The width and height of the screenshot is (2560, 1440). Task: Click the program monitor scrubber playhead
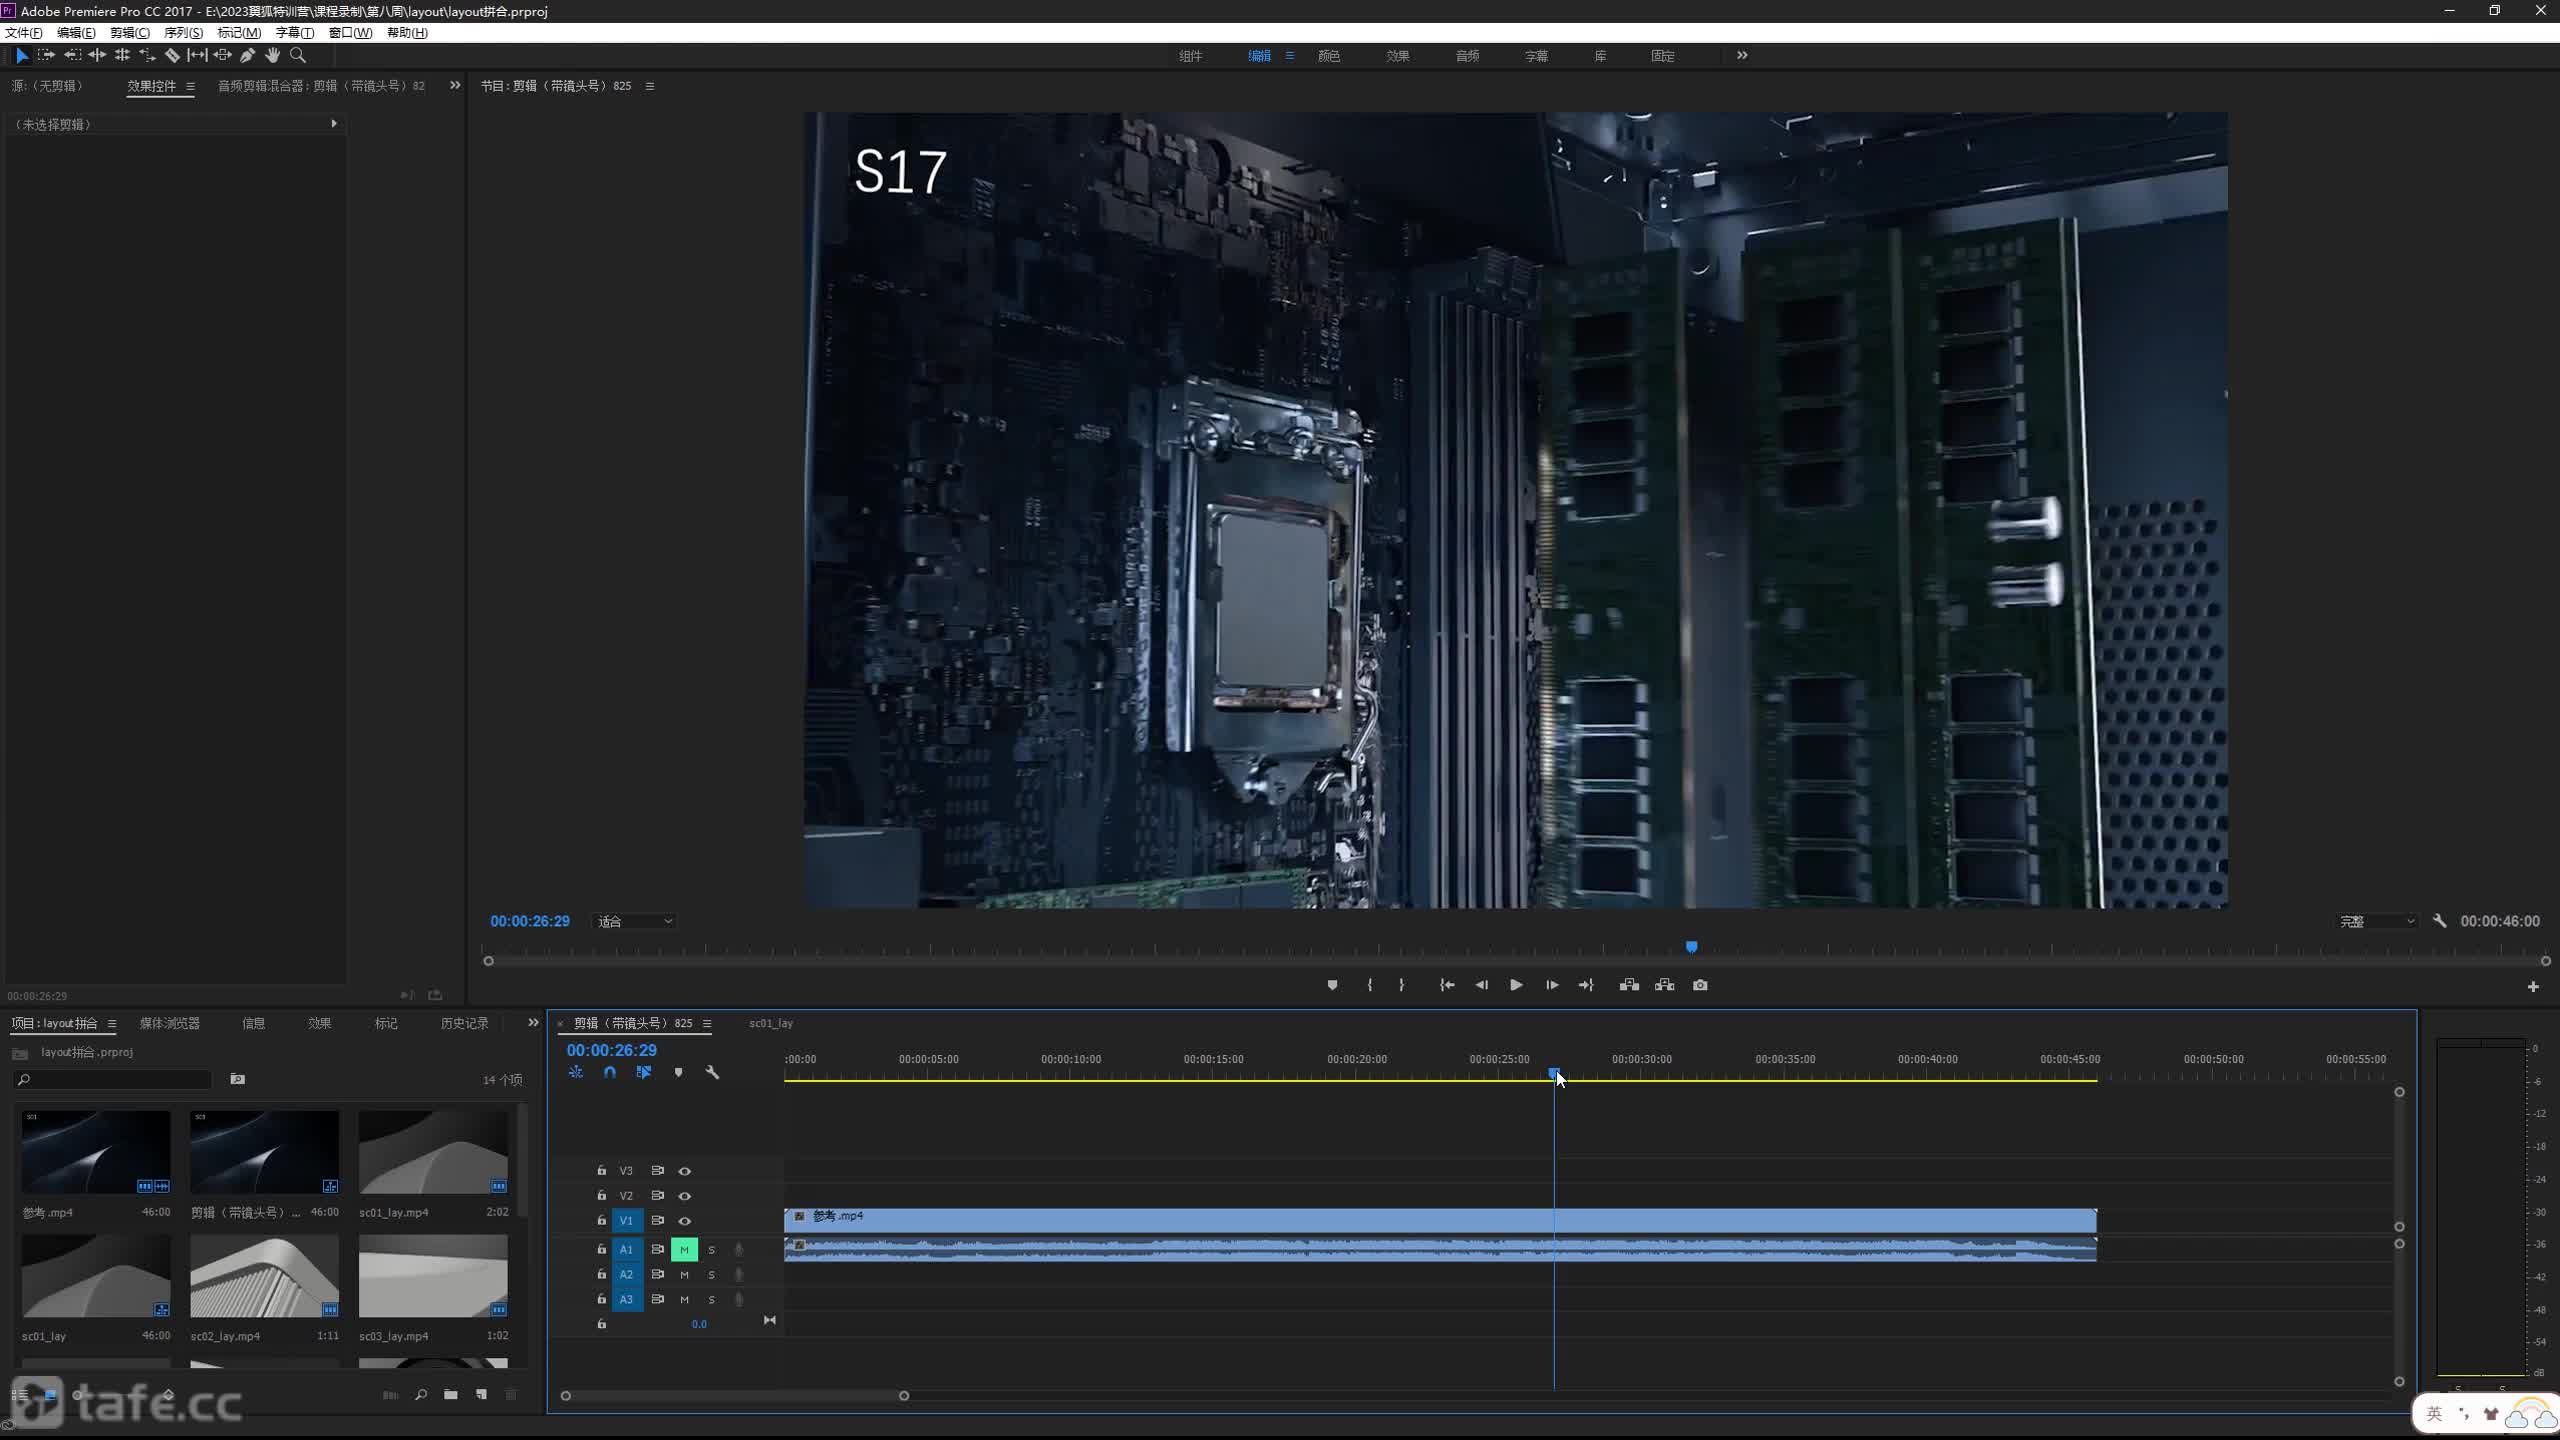(1691, 946)
